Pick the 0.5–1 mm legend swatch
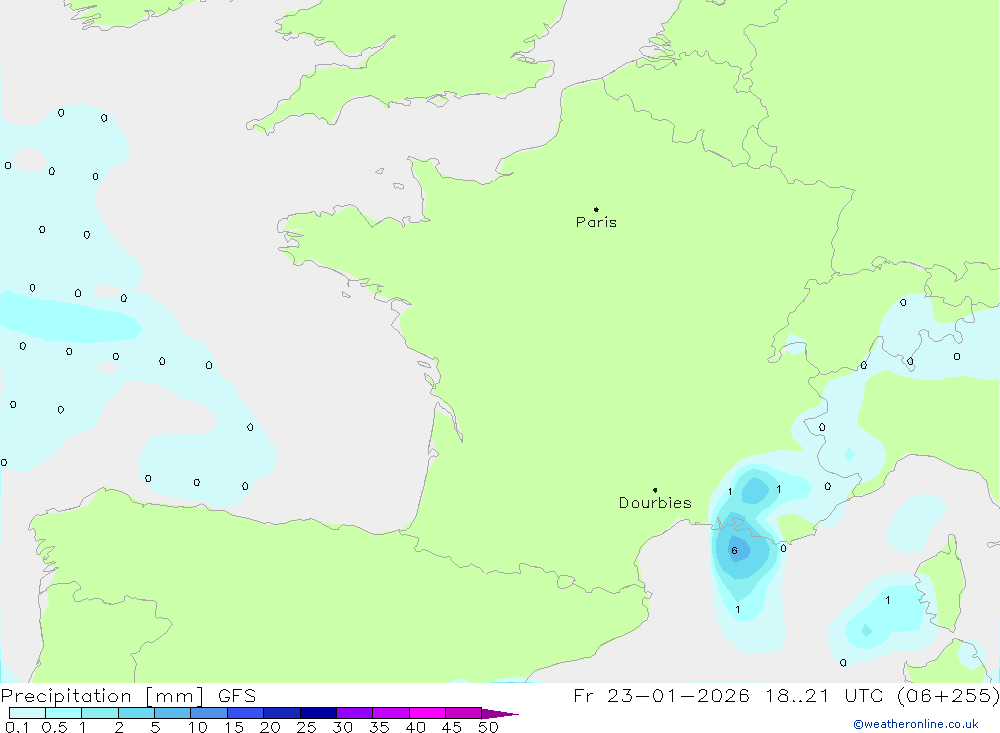The image size is (1000, 733). 64,713
